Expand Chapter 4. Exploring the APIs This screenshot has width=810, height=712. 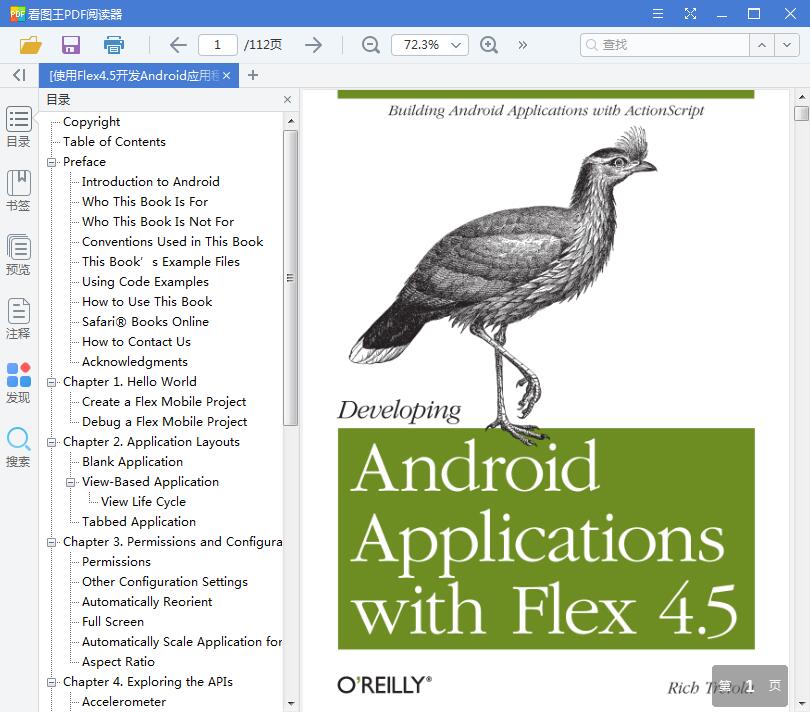coord(51,681)
